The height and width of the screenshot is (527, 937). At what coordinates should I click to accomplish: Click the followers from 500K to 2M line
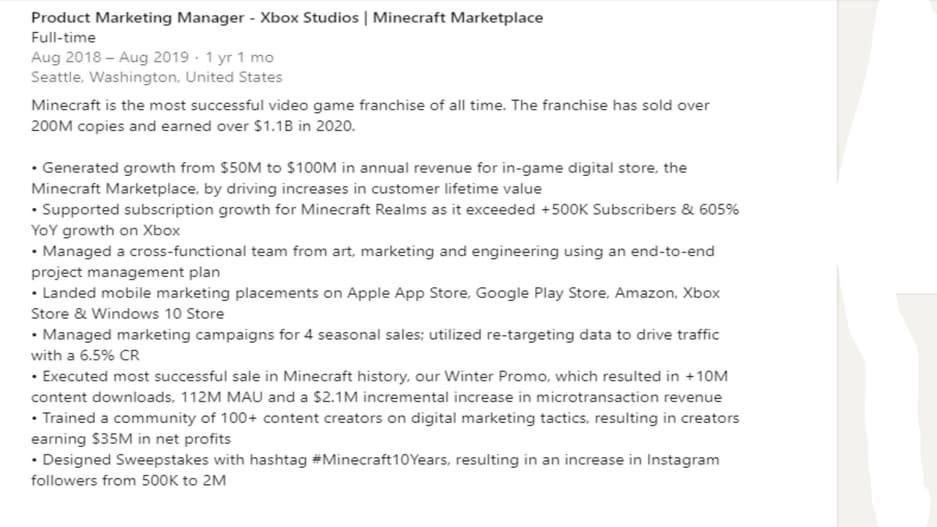tap(128, 481)
